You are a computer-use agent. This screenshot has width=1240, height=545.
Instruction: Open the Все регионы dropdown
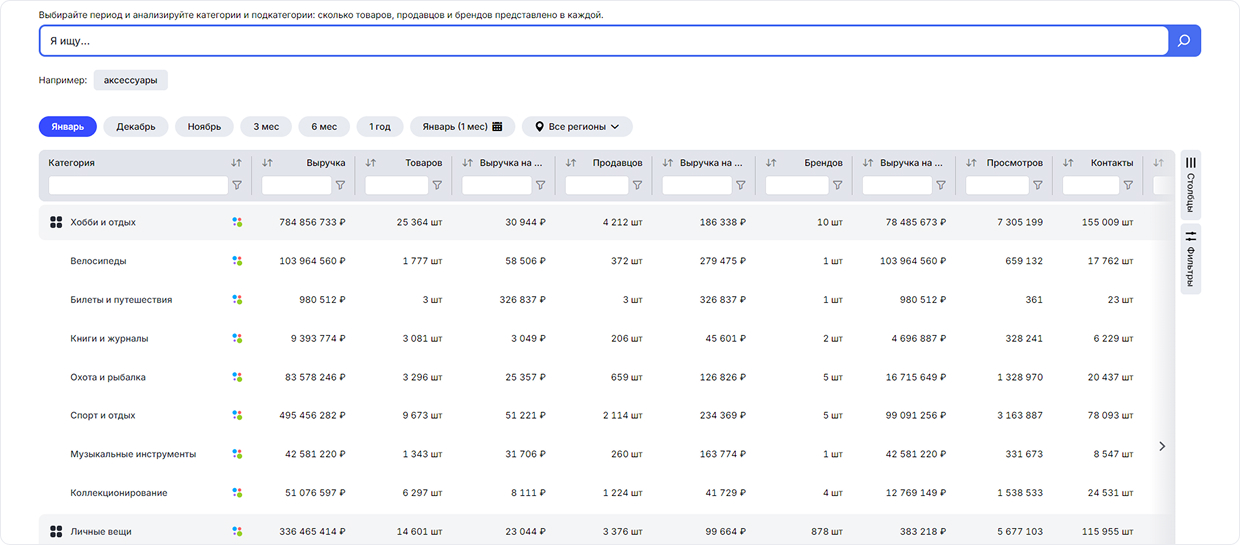(577, 127)
